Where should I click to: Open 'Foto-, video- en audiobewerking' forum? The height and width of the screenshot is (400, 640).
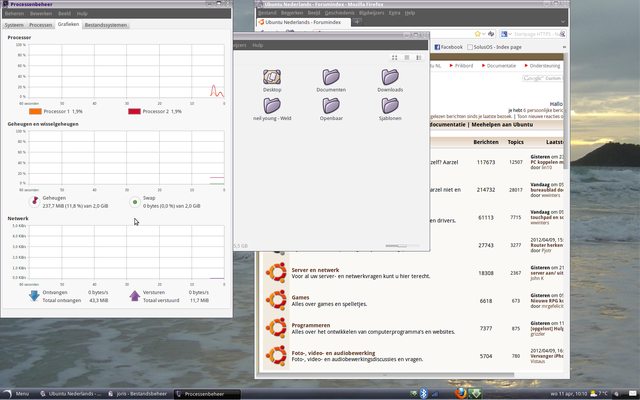click(x=333, y=353)
